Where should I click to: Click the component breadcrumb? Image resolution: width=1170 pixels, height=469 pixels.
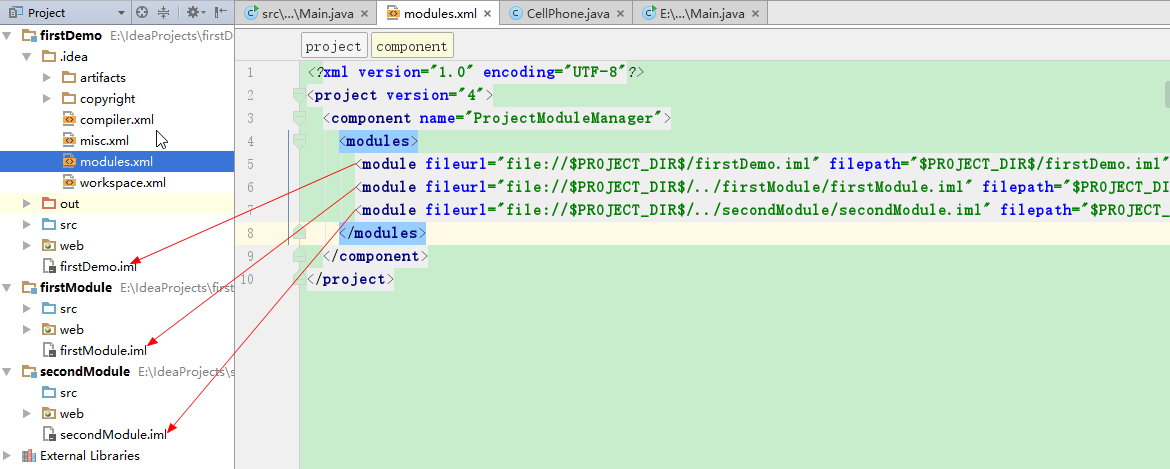tap(412, 45)
